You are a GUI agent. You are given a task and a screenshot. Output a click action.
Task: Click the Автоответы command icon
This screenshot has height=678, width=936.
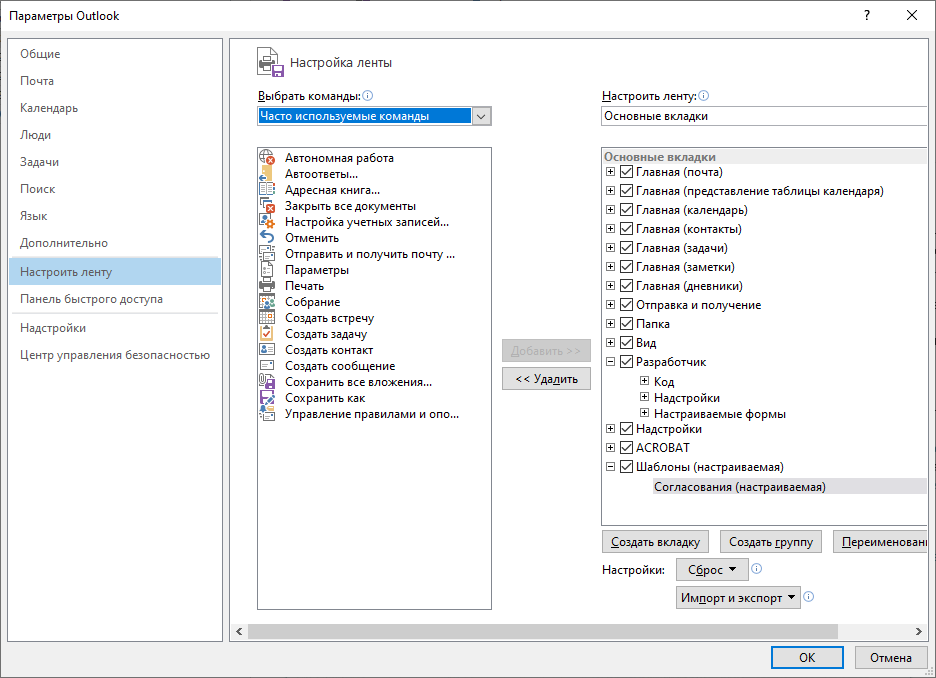(267, 174)
